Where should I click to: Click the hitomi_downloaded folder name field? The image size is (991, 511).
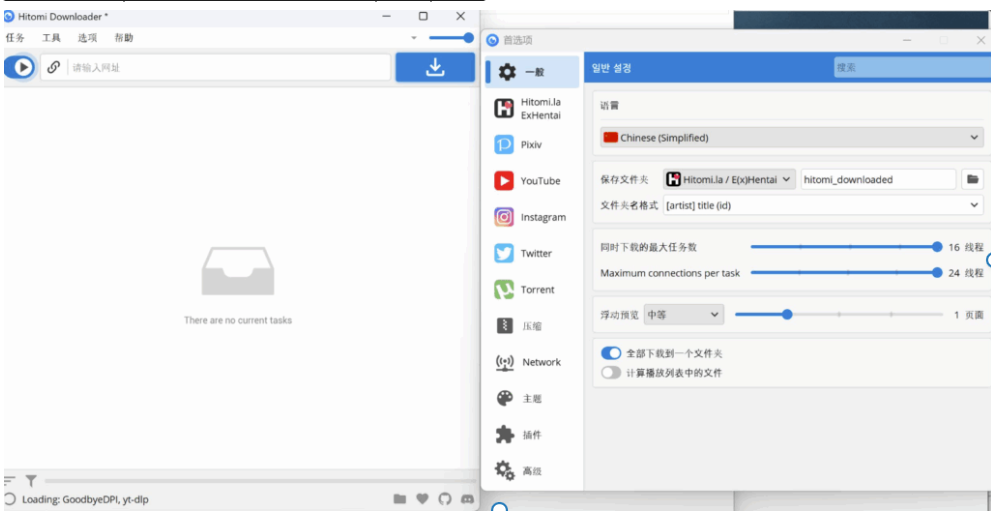pos(879,179)
